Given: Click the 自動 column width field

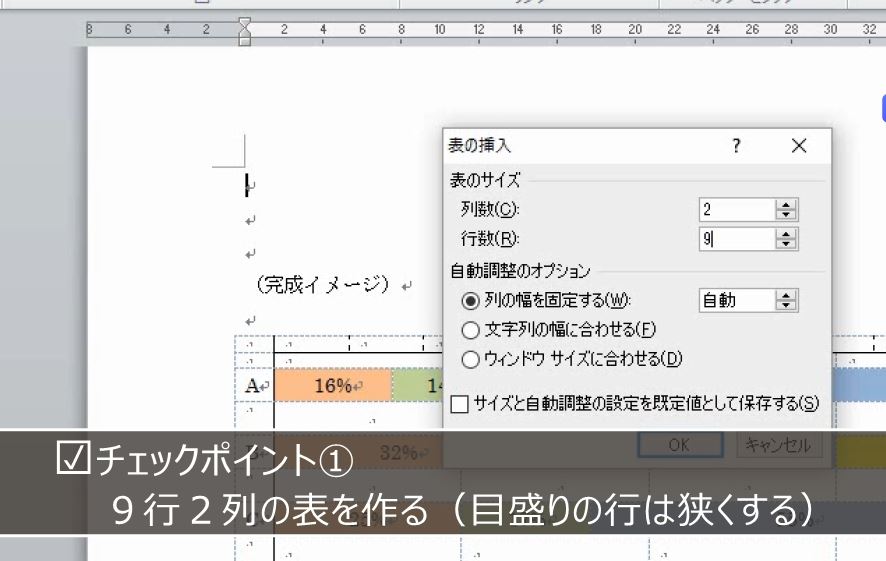Looking at the screenshot, I should (x=737, y=301).
